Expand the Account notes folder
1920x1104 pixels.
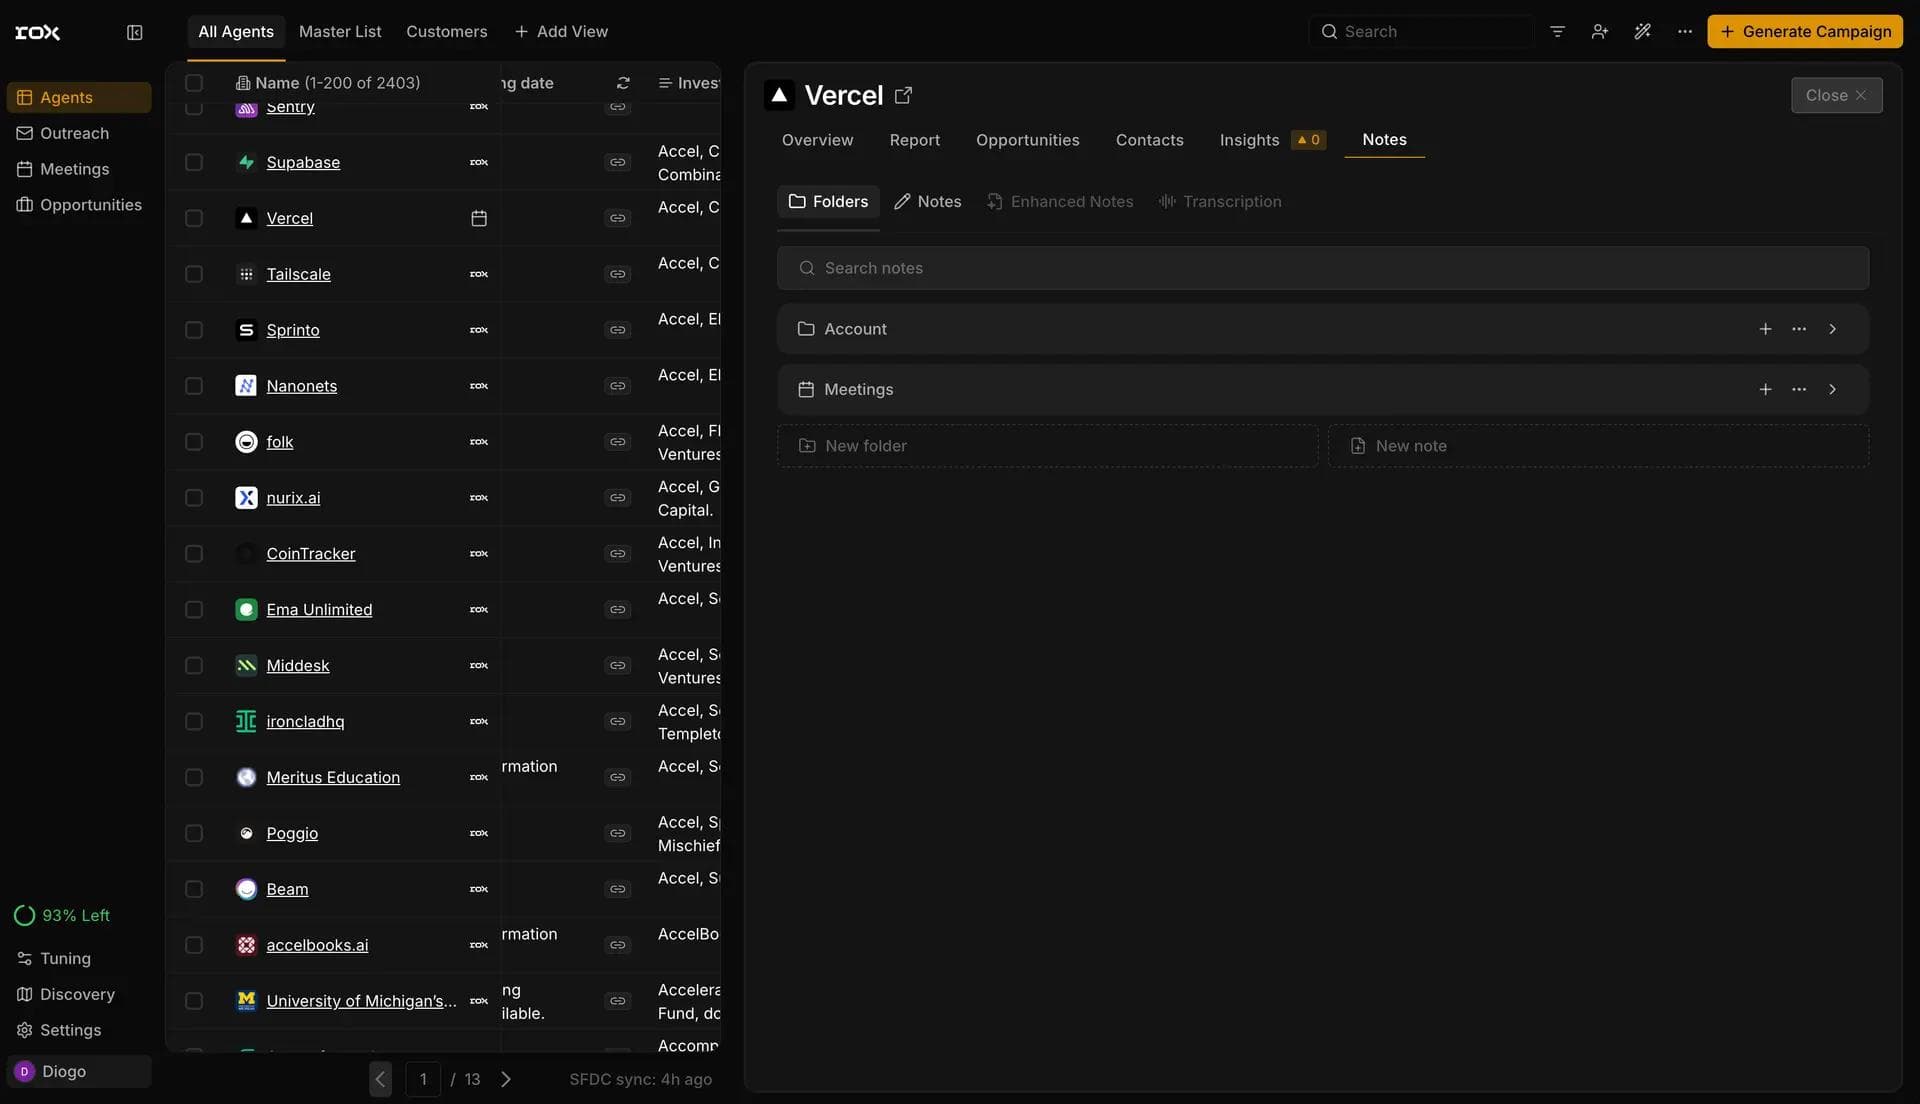(x=1833, y=328)
